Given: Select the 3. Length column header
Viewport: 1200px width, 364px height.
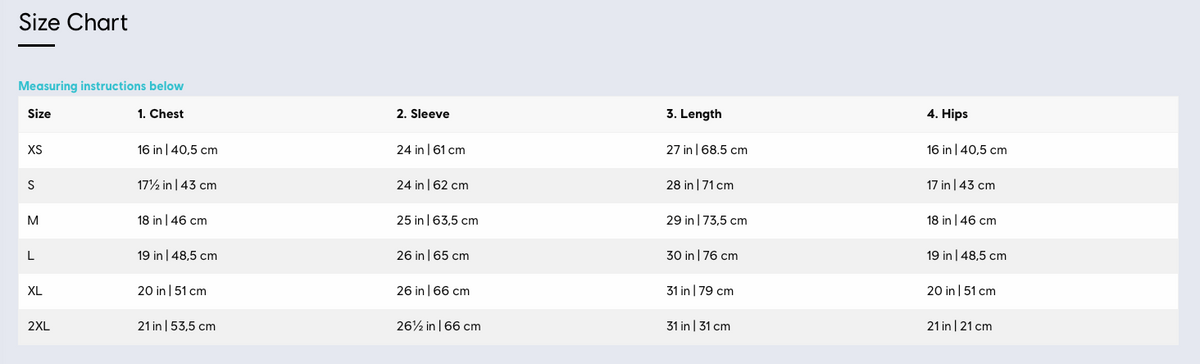Looking at the screenshot, I should tap(694, 114).
